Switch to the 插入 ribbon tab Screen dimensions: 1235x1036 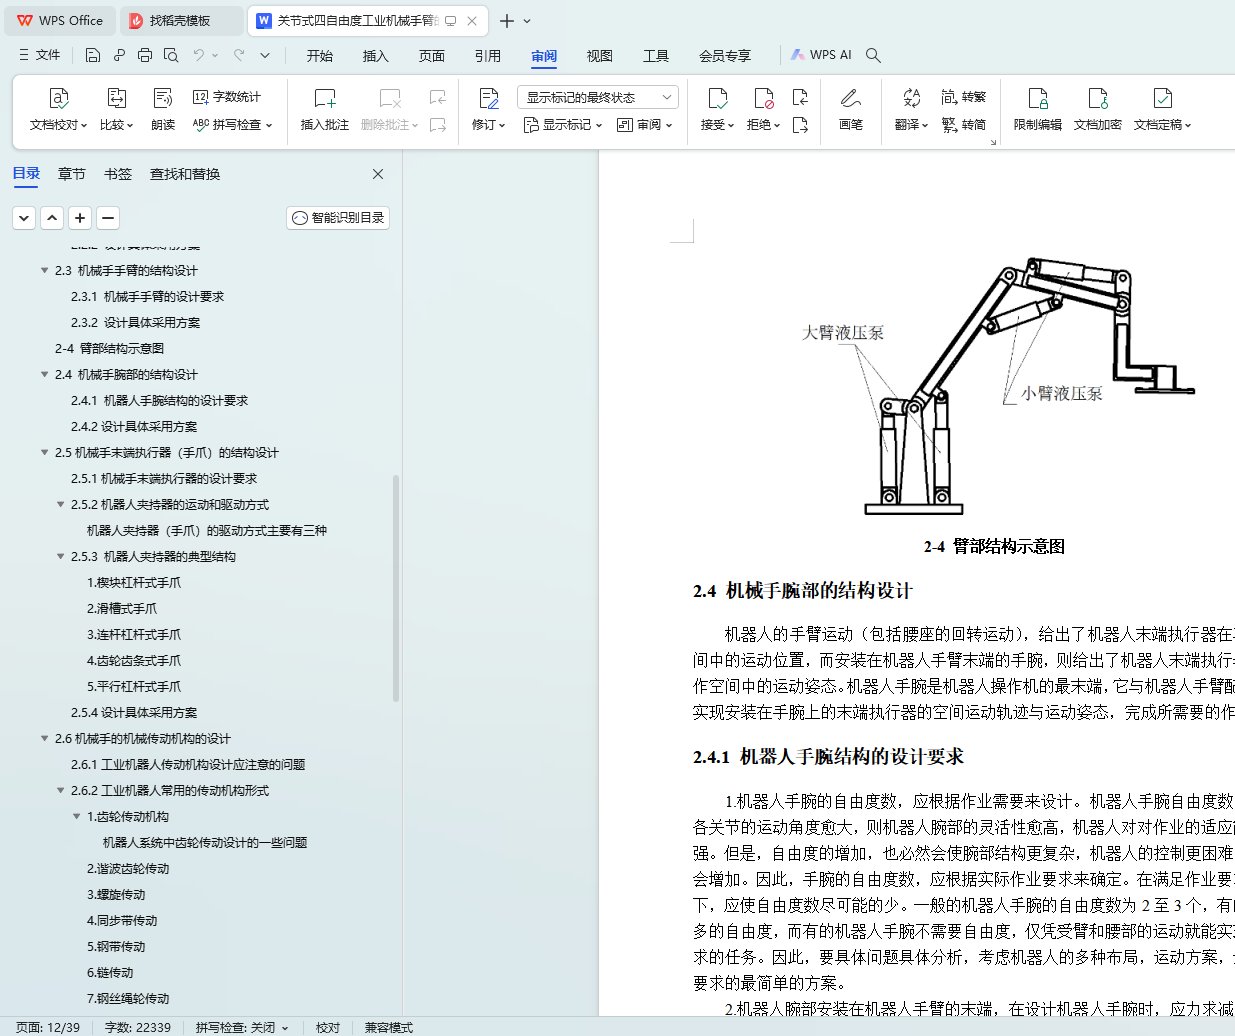point(376,56)
